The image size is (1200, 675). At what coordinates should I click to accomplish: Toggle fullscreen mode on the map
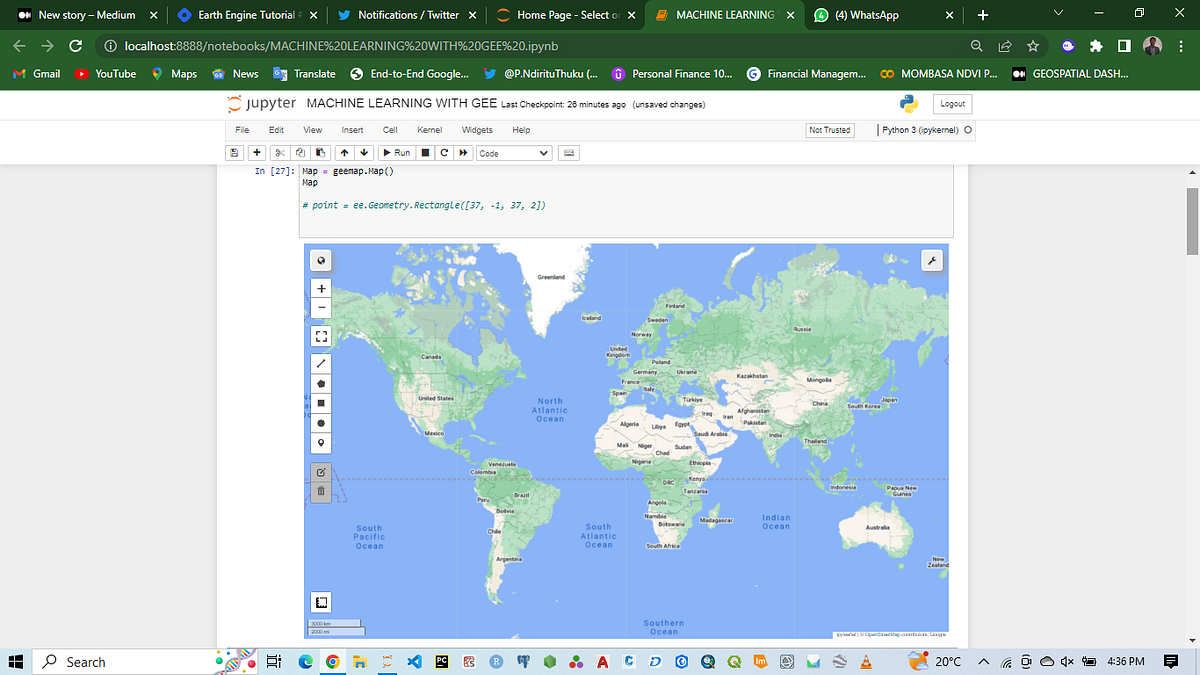point(320,336)
